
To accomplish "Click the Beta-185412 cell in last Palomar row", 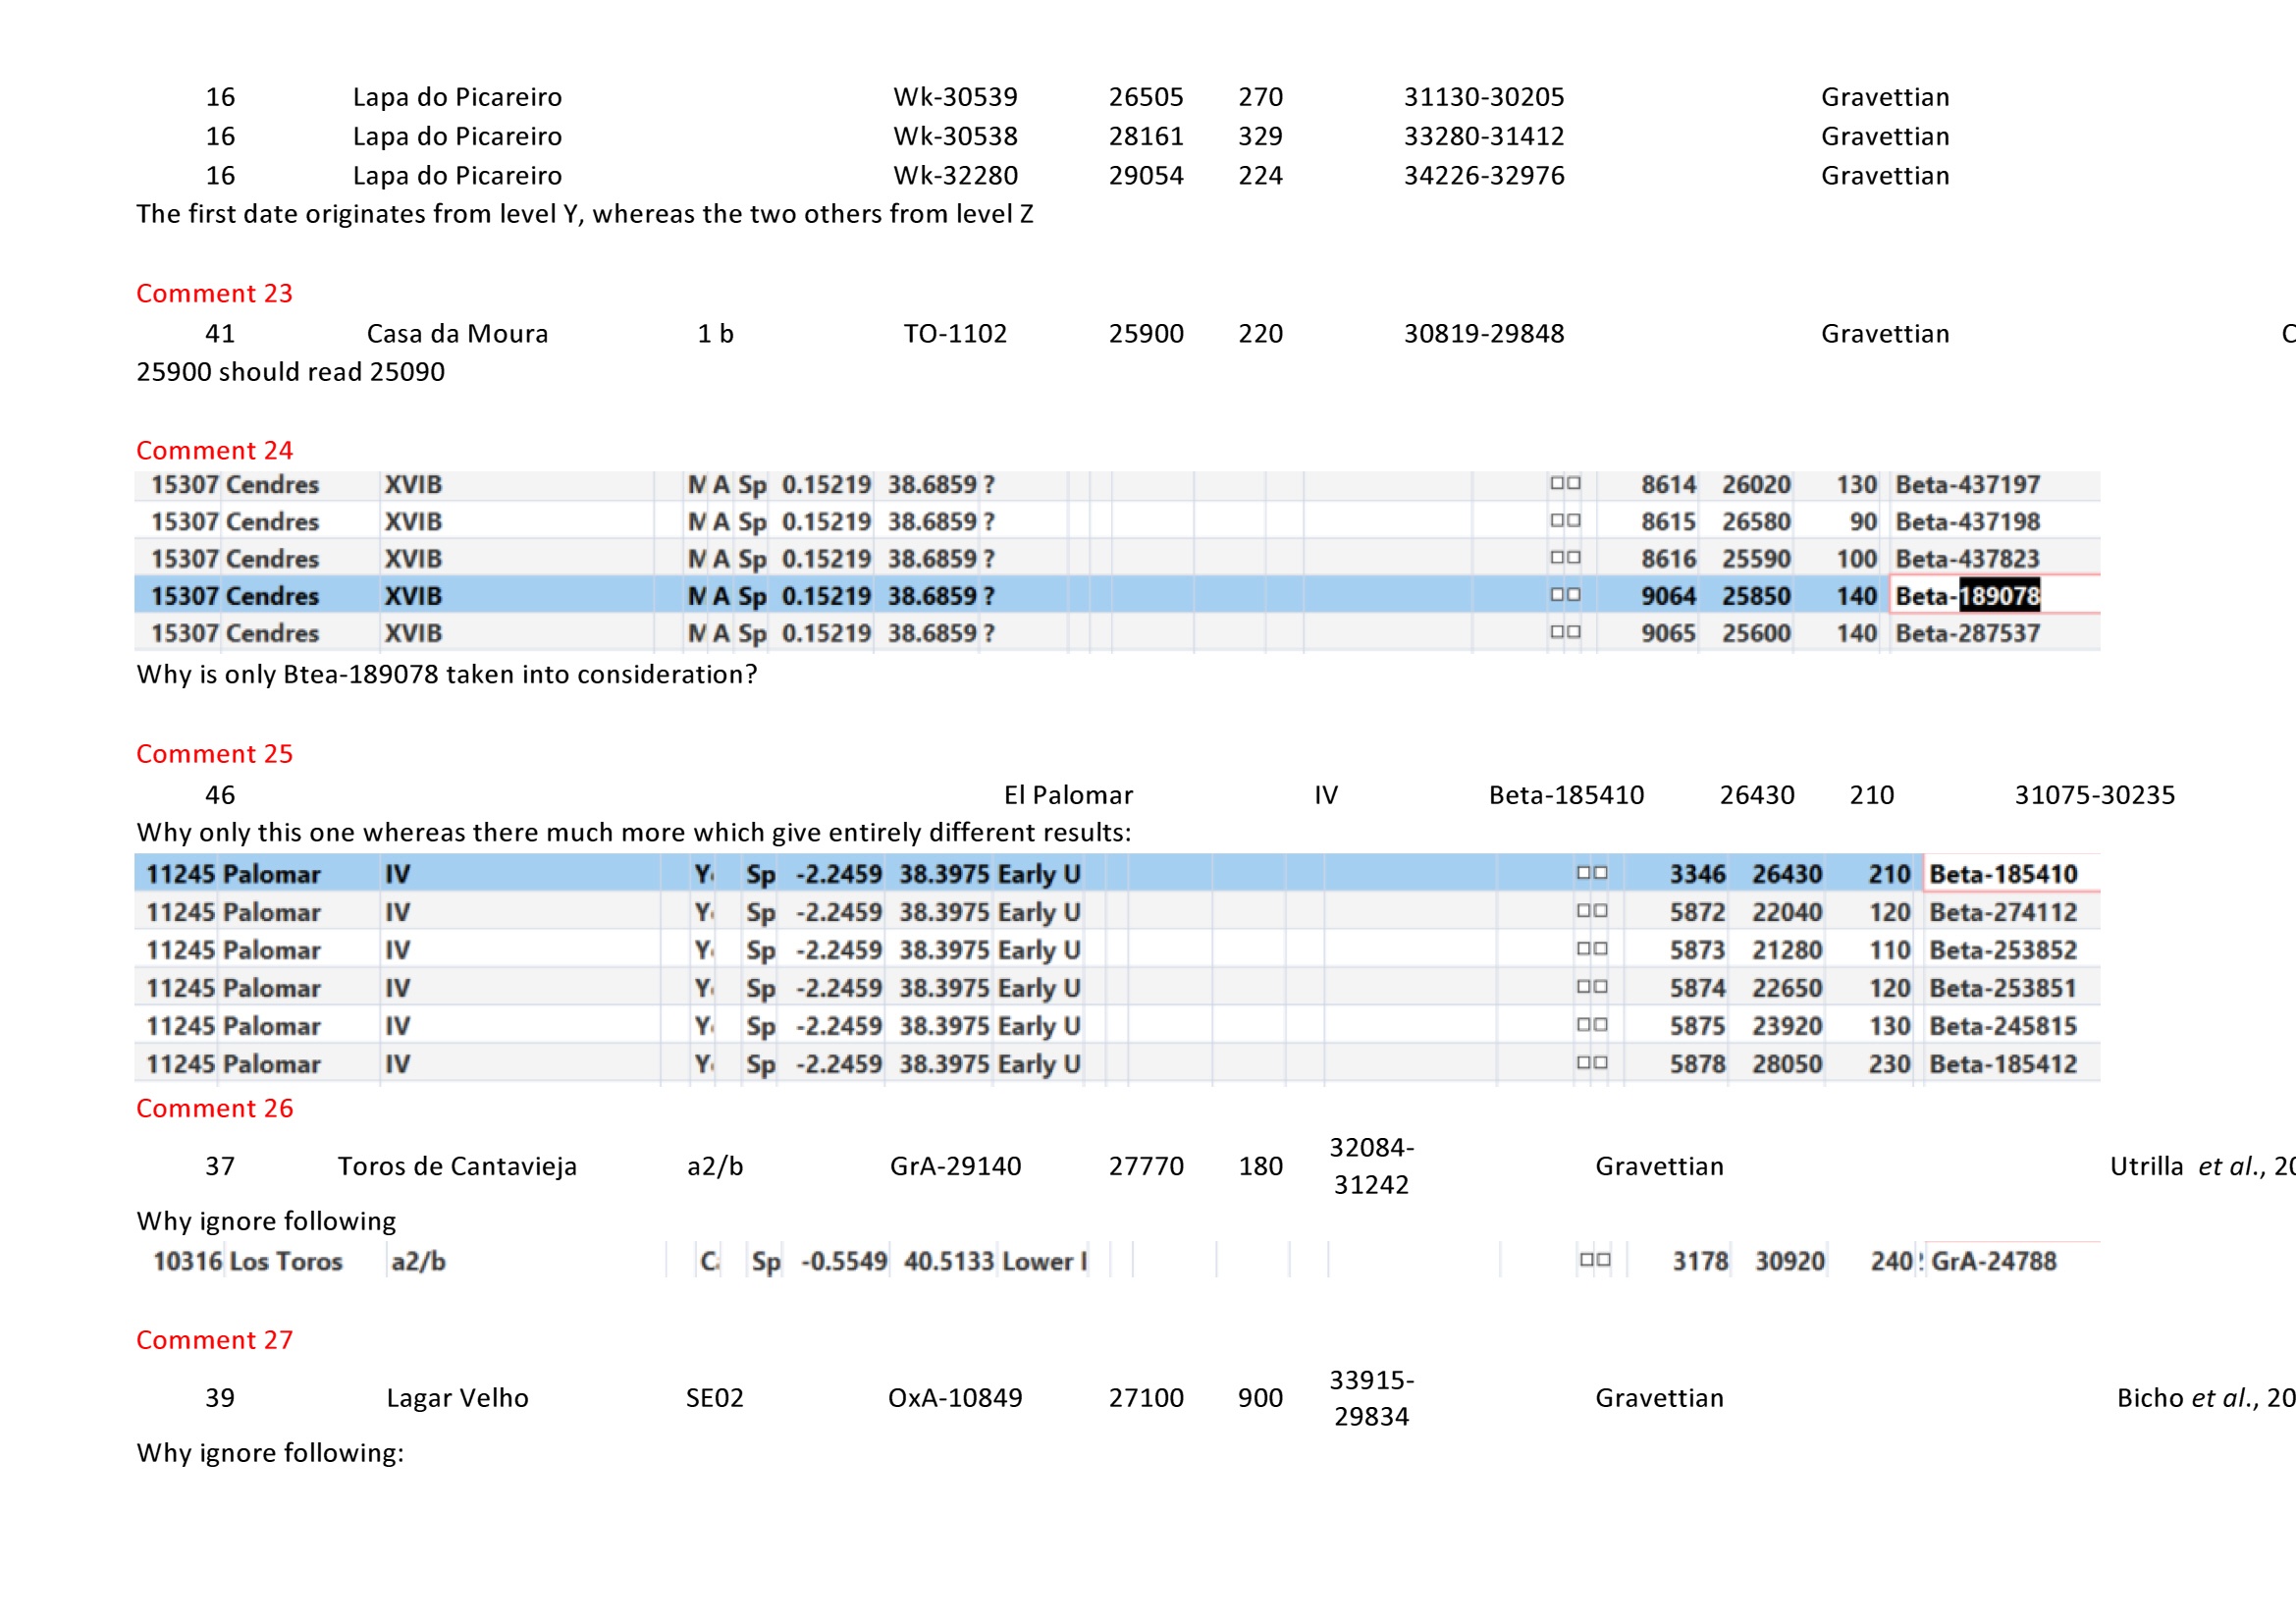I will pyautogui.click(x=2002, y=1064).
